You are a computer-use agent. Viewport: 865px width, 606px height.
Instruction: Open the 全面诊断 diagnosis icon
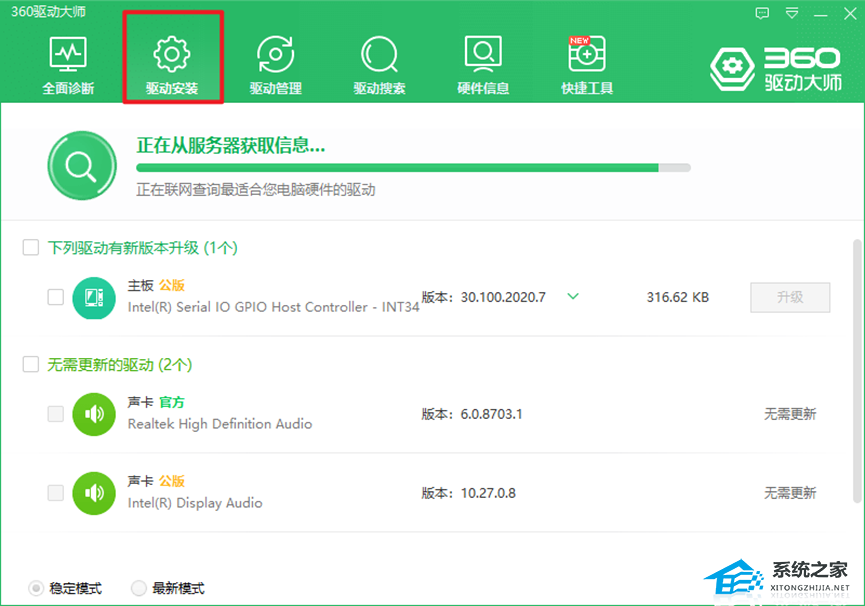point(68,55)
